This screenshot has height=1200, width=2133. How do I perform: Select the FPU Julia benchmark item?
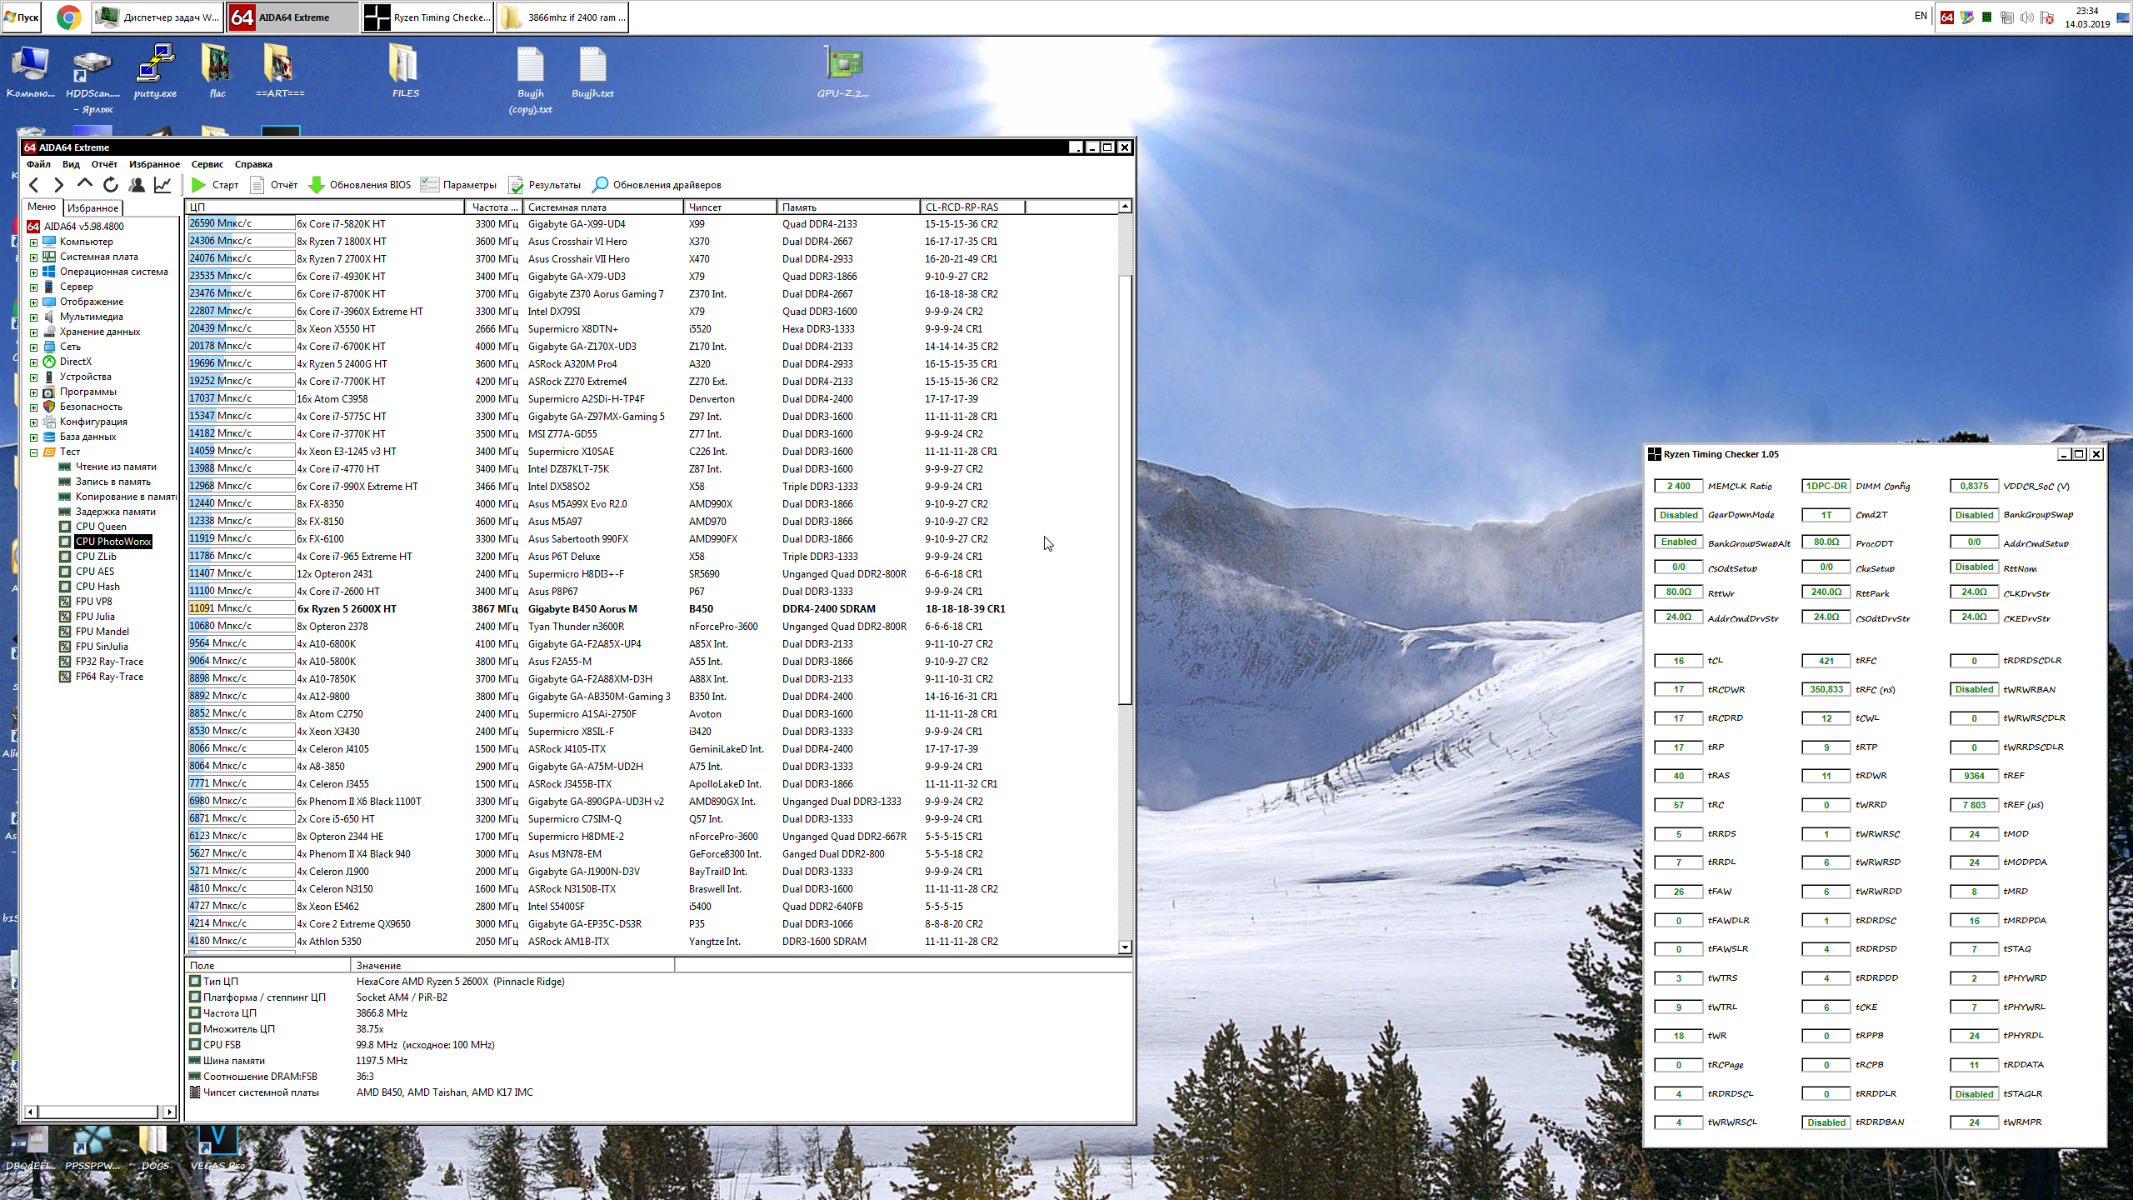pyautogui.click(x=94, y=617)
